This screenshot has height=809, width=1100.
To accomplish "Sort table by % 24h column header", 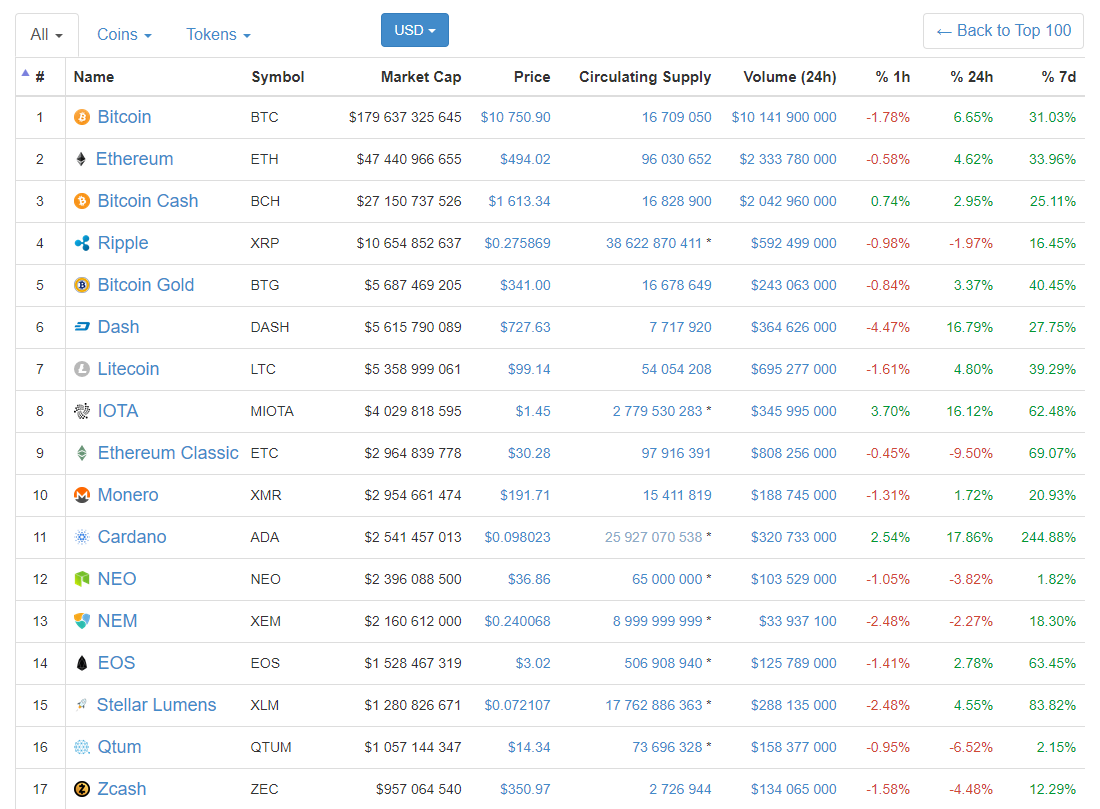I will pos(971,77).
